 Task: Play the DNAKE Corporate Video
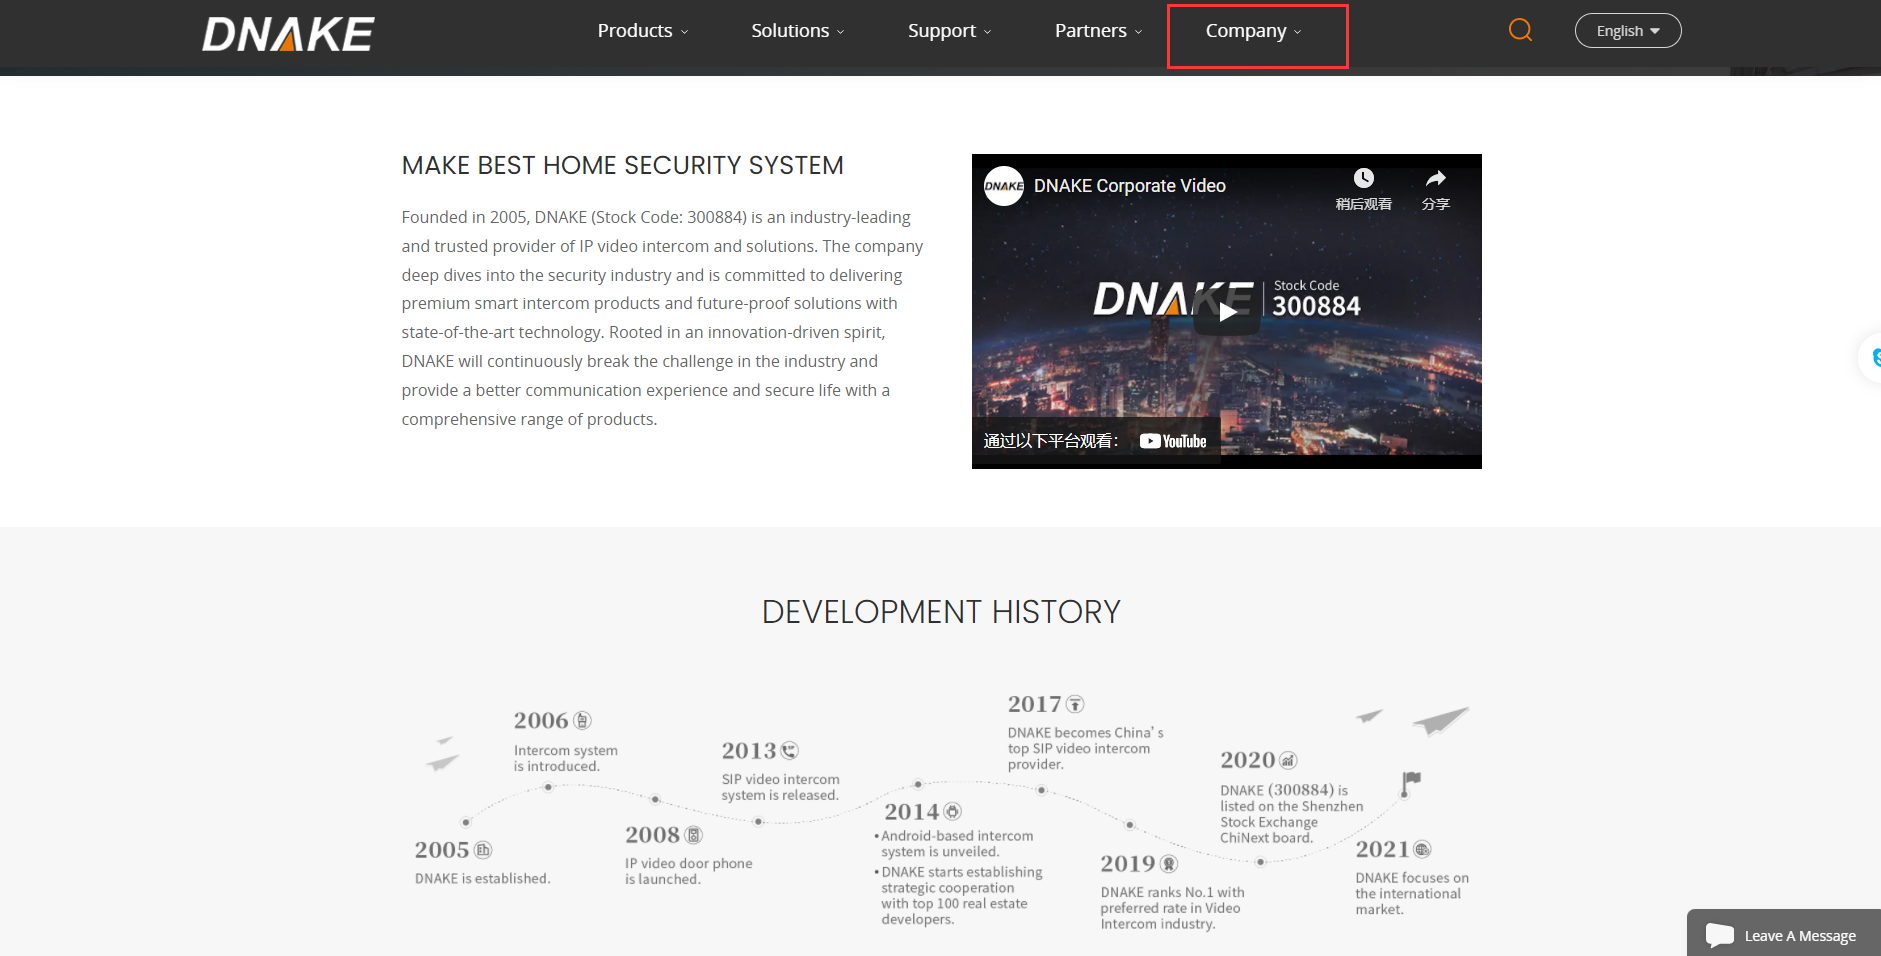pos(1226,312)
